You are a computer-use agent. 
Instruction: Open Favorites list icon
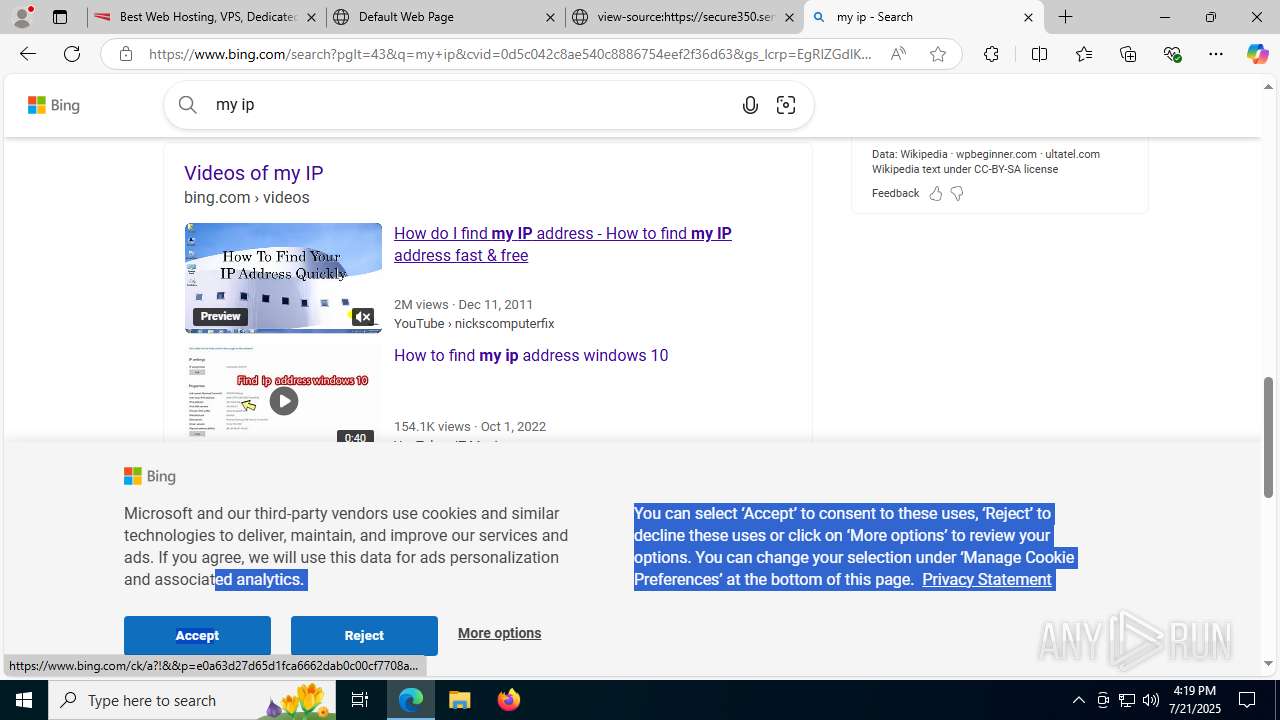coord(1084,54)
